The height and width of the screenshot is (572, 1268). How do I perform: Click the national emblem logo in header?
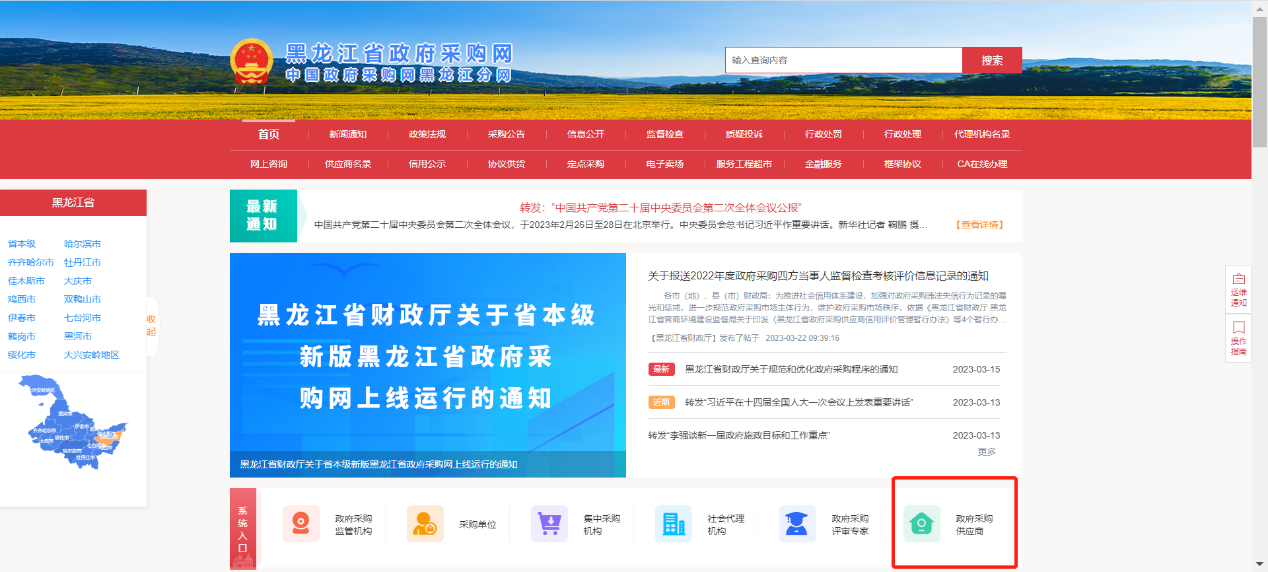[251, 64]
